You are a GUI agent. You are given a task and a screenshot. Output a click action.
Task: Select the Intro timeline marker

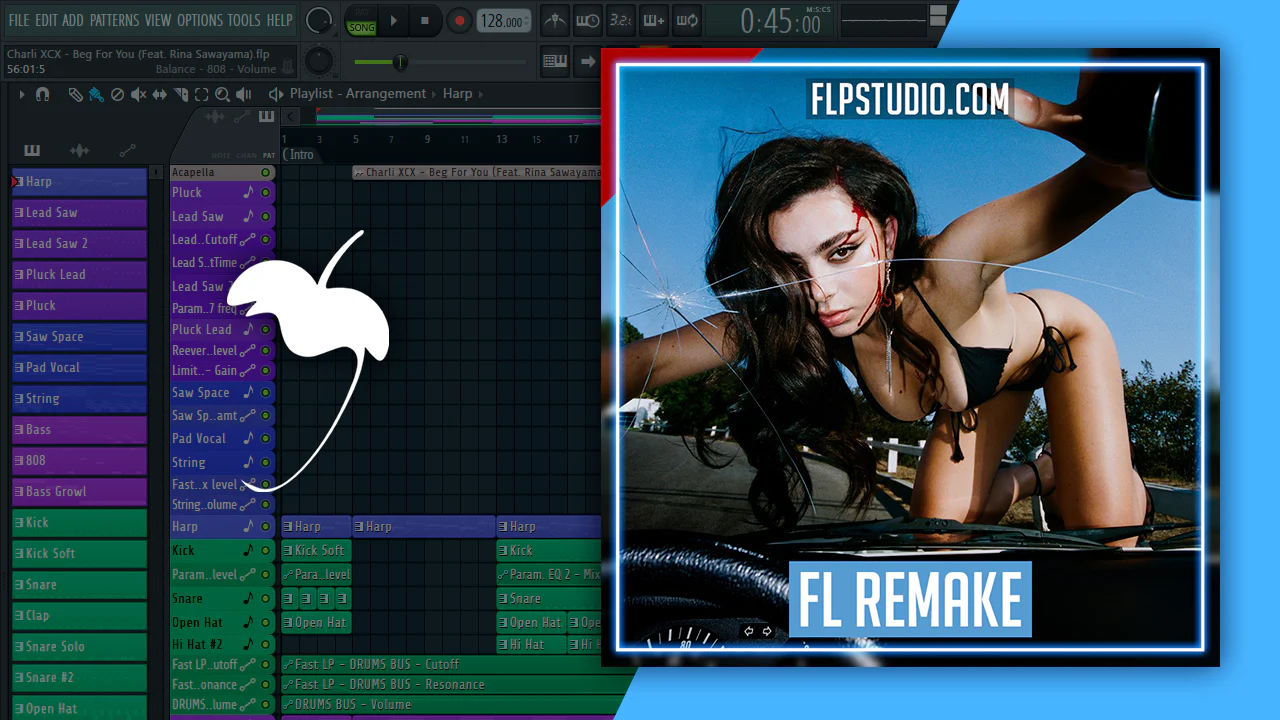[x=299, y=155]
